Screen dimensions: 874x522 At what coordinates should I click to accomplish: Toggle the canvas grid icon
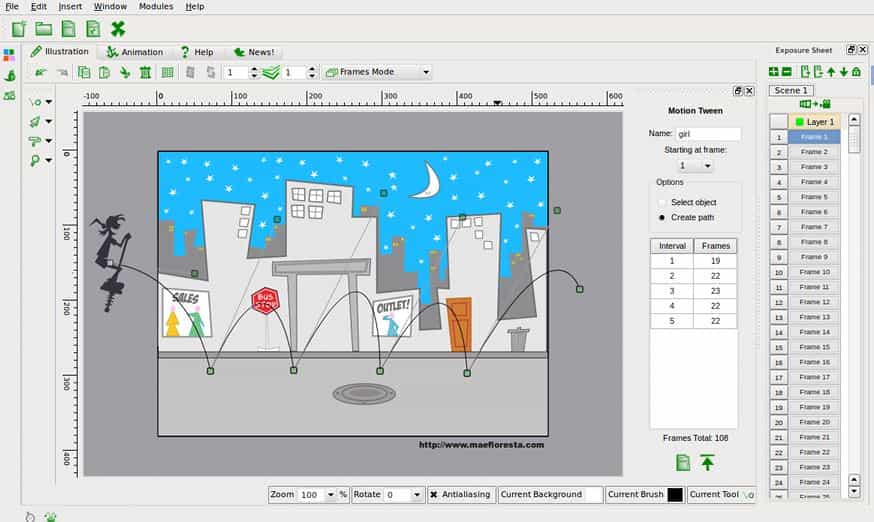point(167,72)
